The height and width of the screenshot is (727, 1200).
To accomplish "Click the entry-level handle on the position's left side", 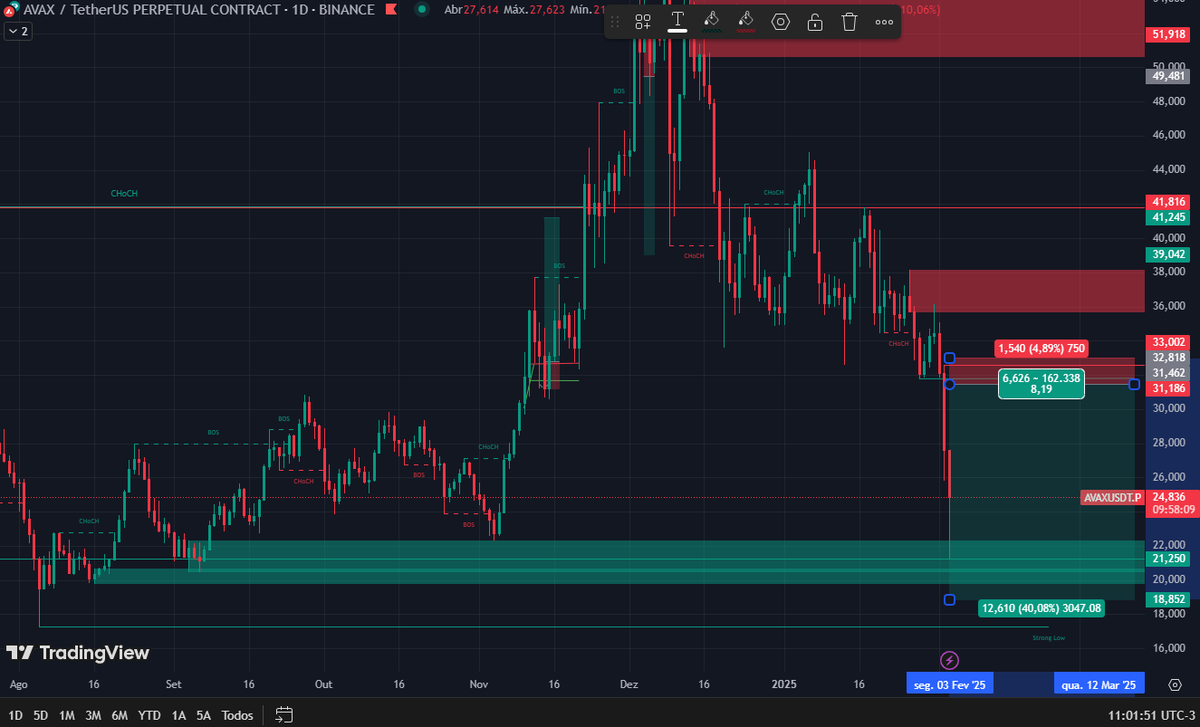I will click(949, 384).
